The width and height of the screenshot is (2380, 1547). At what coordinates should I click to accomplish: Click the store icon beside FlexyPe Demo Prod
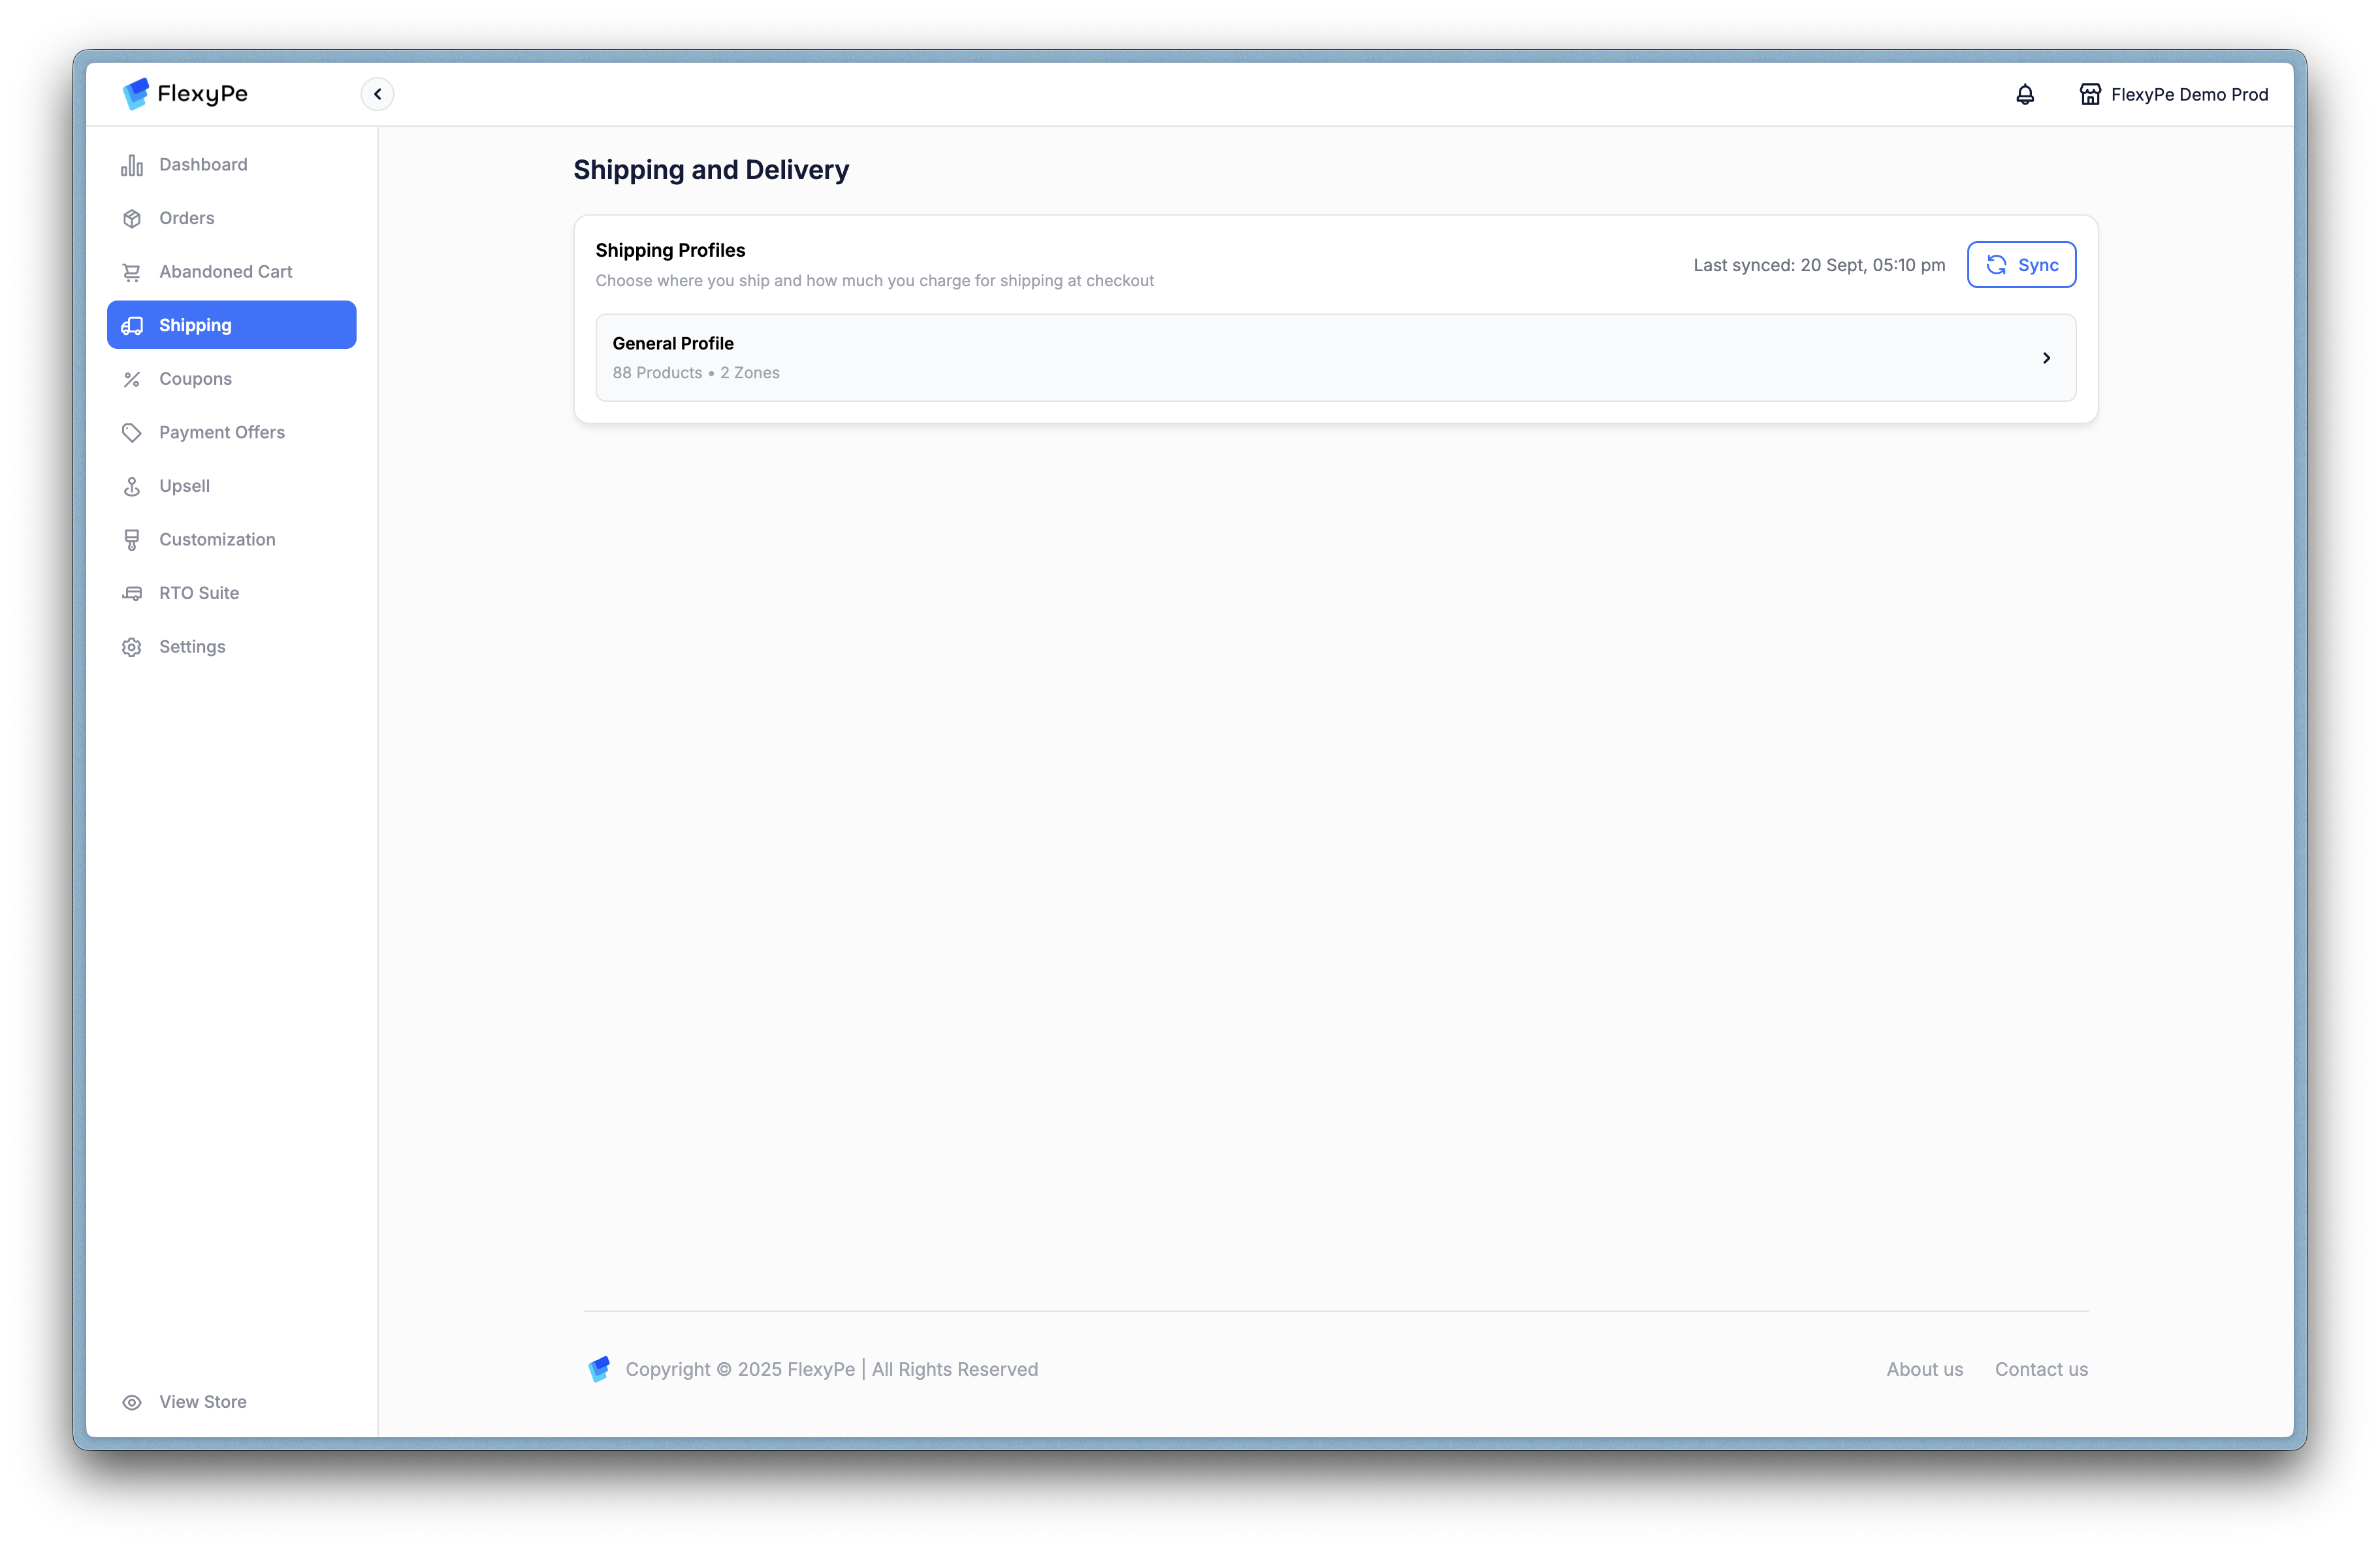pos(2089,94)
